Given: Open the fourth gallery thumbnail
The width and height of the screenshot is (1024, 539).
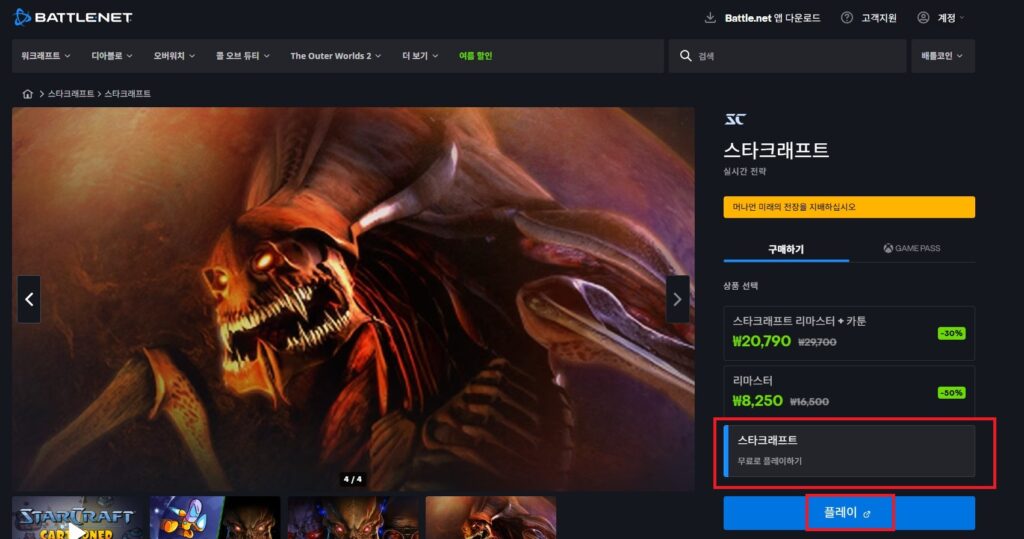Looking at the screenshot, I should coord(491,518).
